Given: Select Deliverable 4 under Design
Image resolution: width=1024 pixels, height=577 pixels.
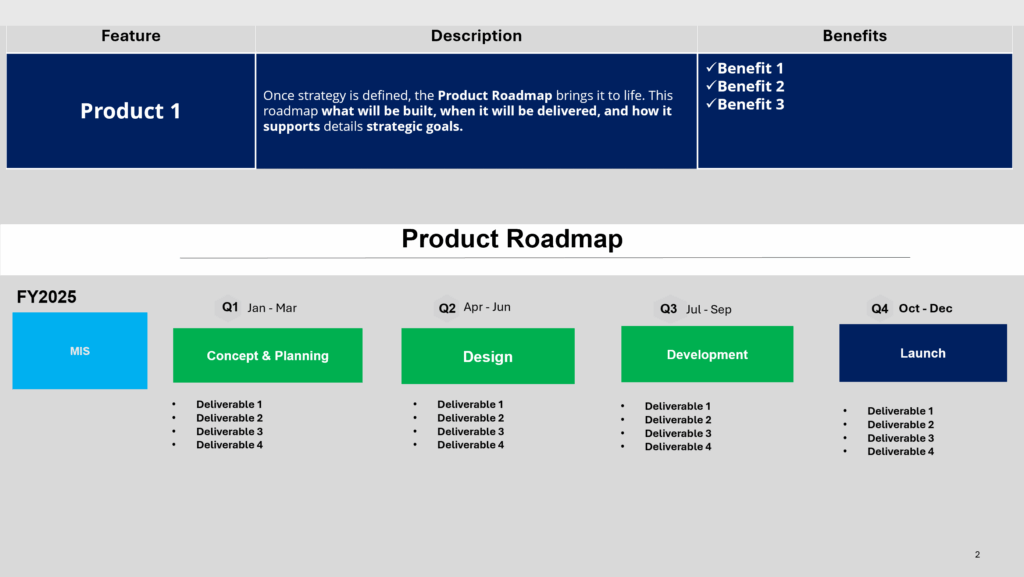Looking at the screenshot, I should [x=470, y=445].
